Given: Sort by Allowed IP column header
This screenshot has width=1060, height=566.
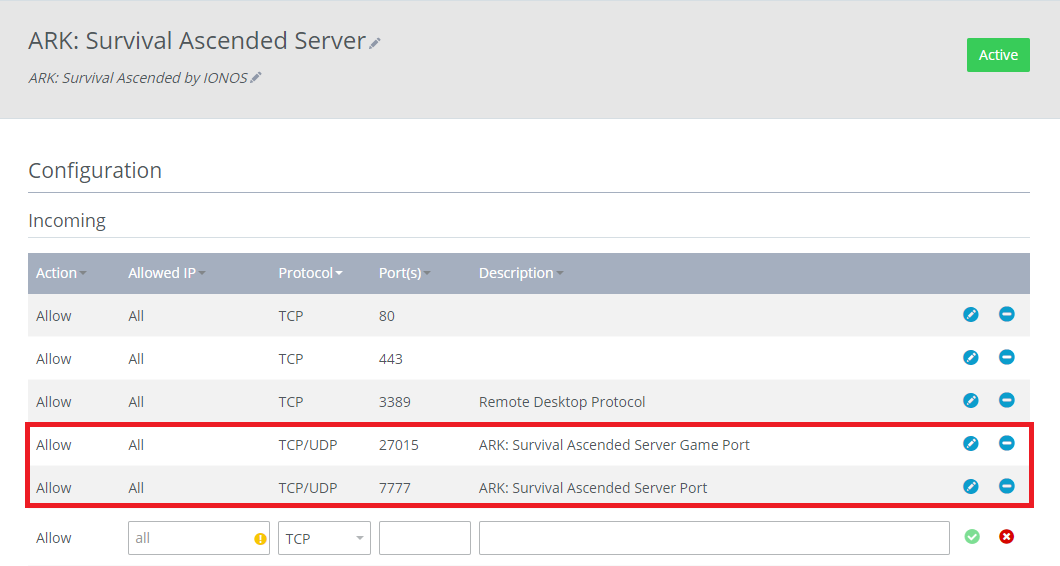Looking at the screenshot, I should coord(166,273).
